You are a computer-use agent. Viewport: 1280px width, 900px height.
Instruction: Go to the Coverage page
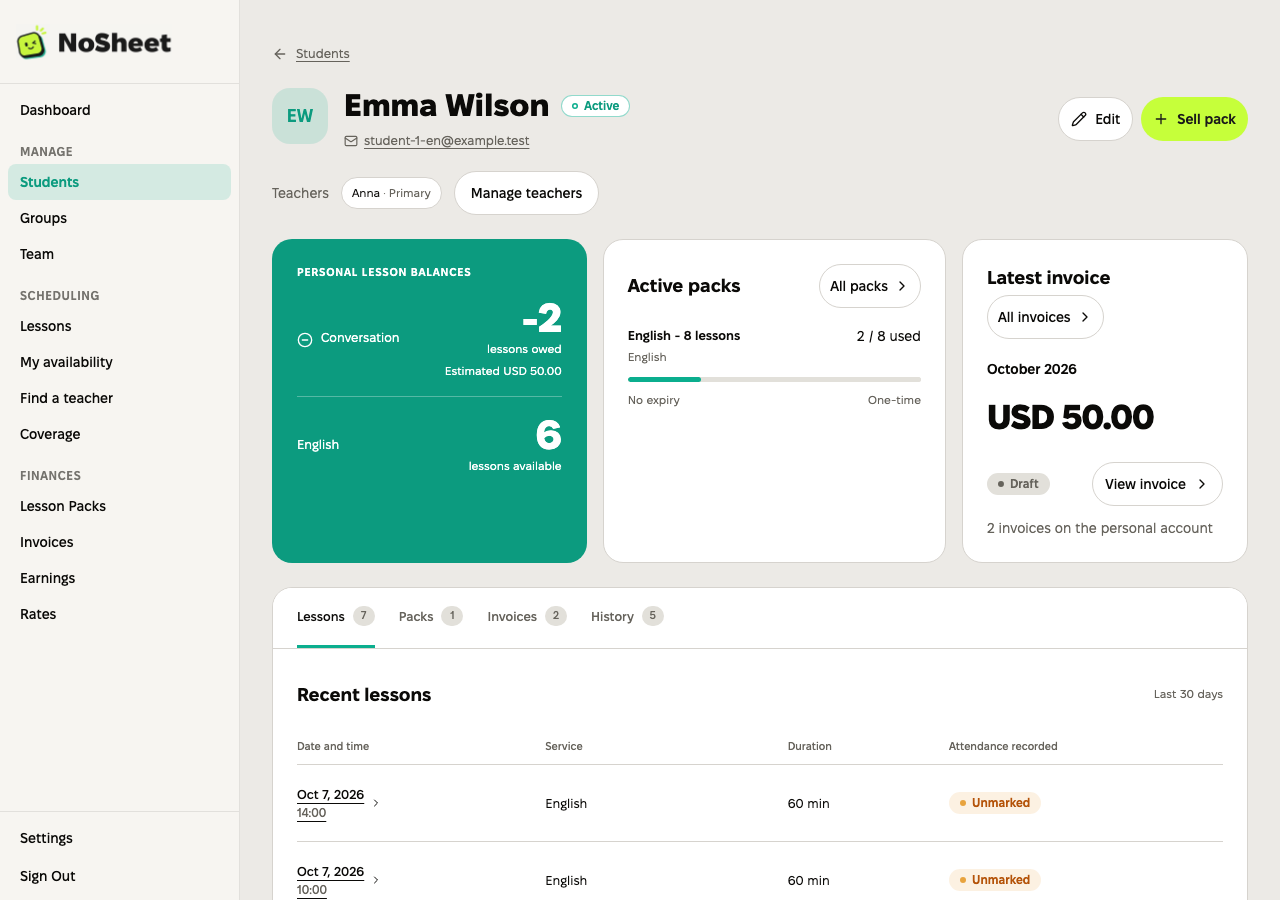(x=119, y=434)
